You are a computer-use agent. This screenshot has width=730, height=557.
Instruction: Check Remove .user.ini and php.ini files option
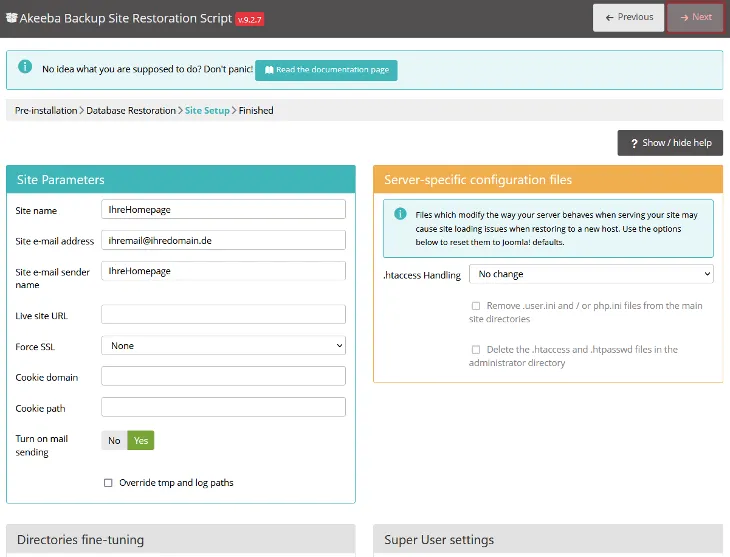click(476, 306)
